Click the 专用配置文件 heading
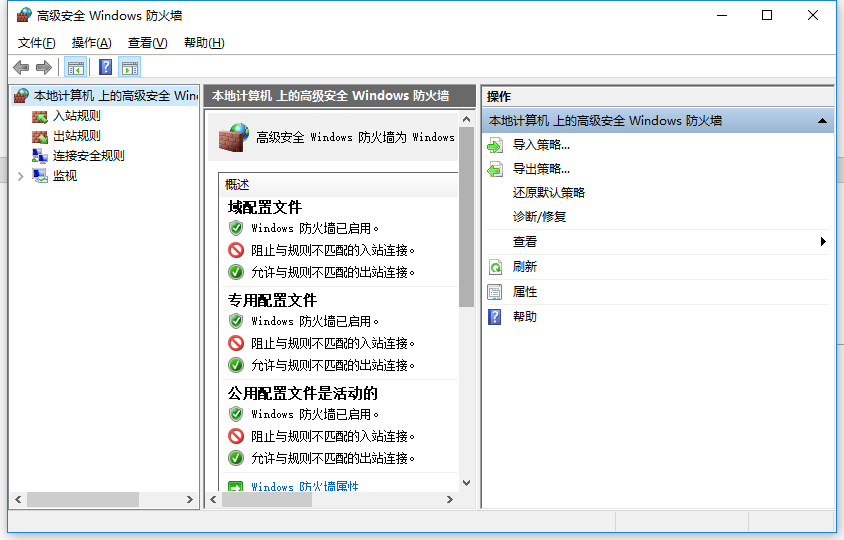This screenshot has height=540, width=844. tap(272, 300)
